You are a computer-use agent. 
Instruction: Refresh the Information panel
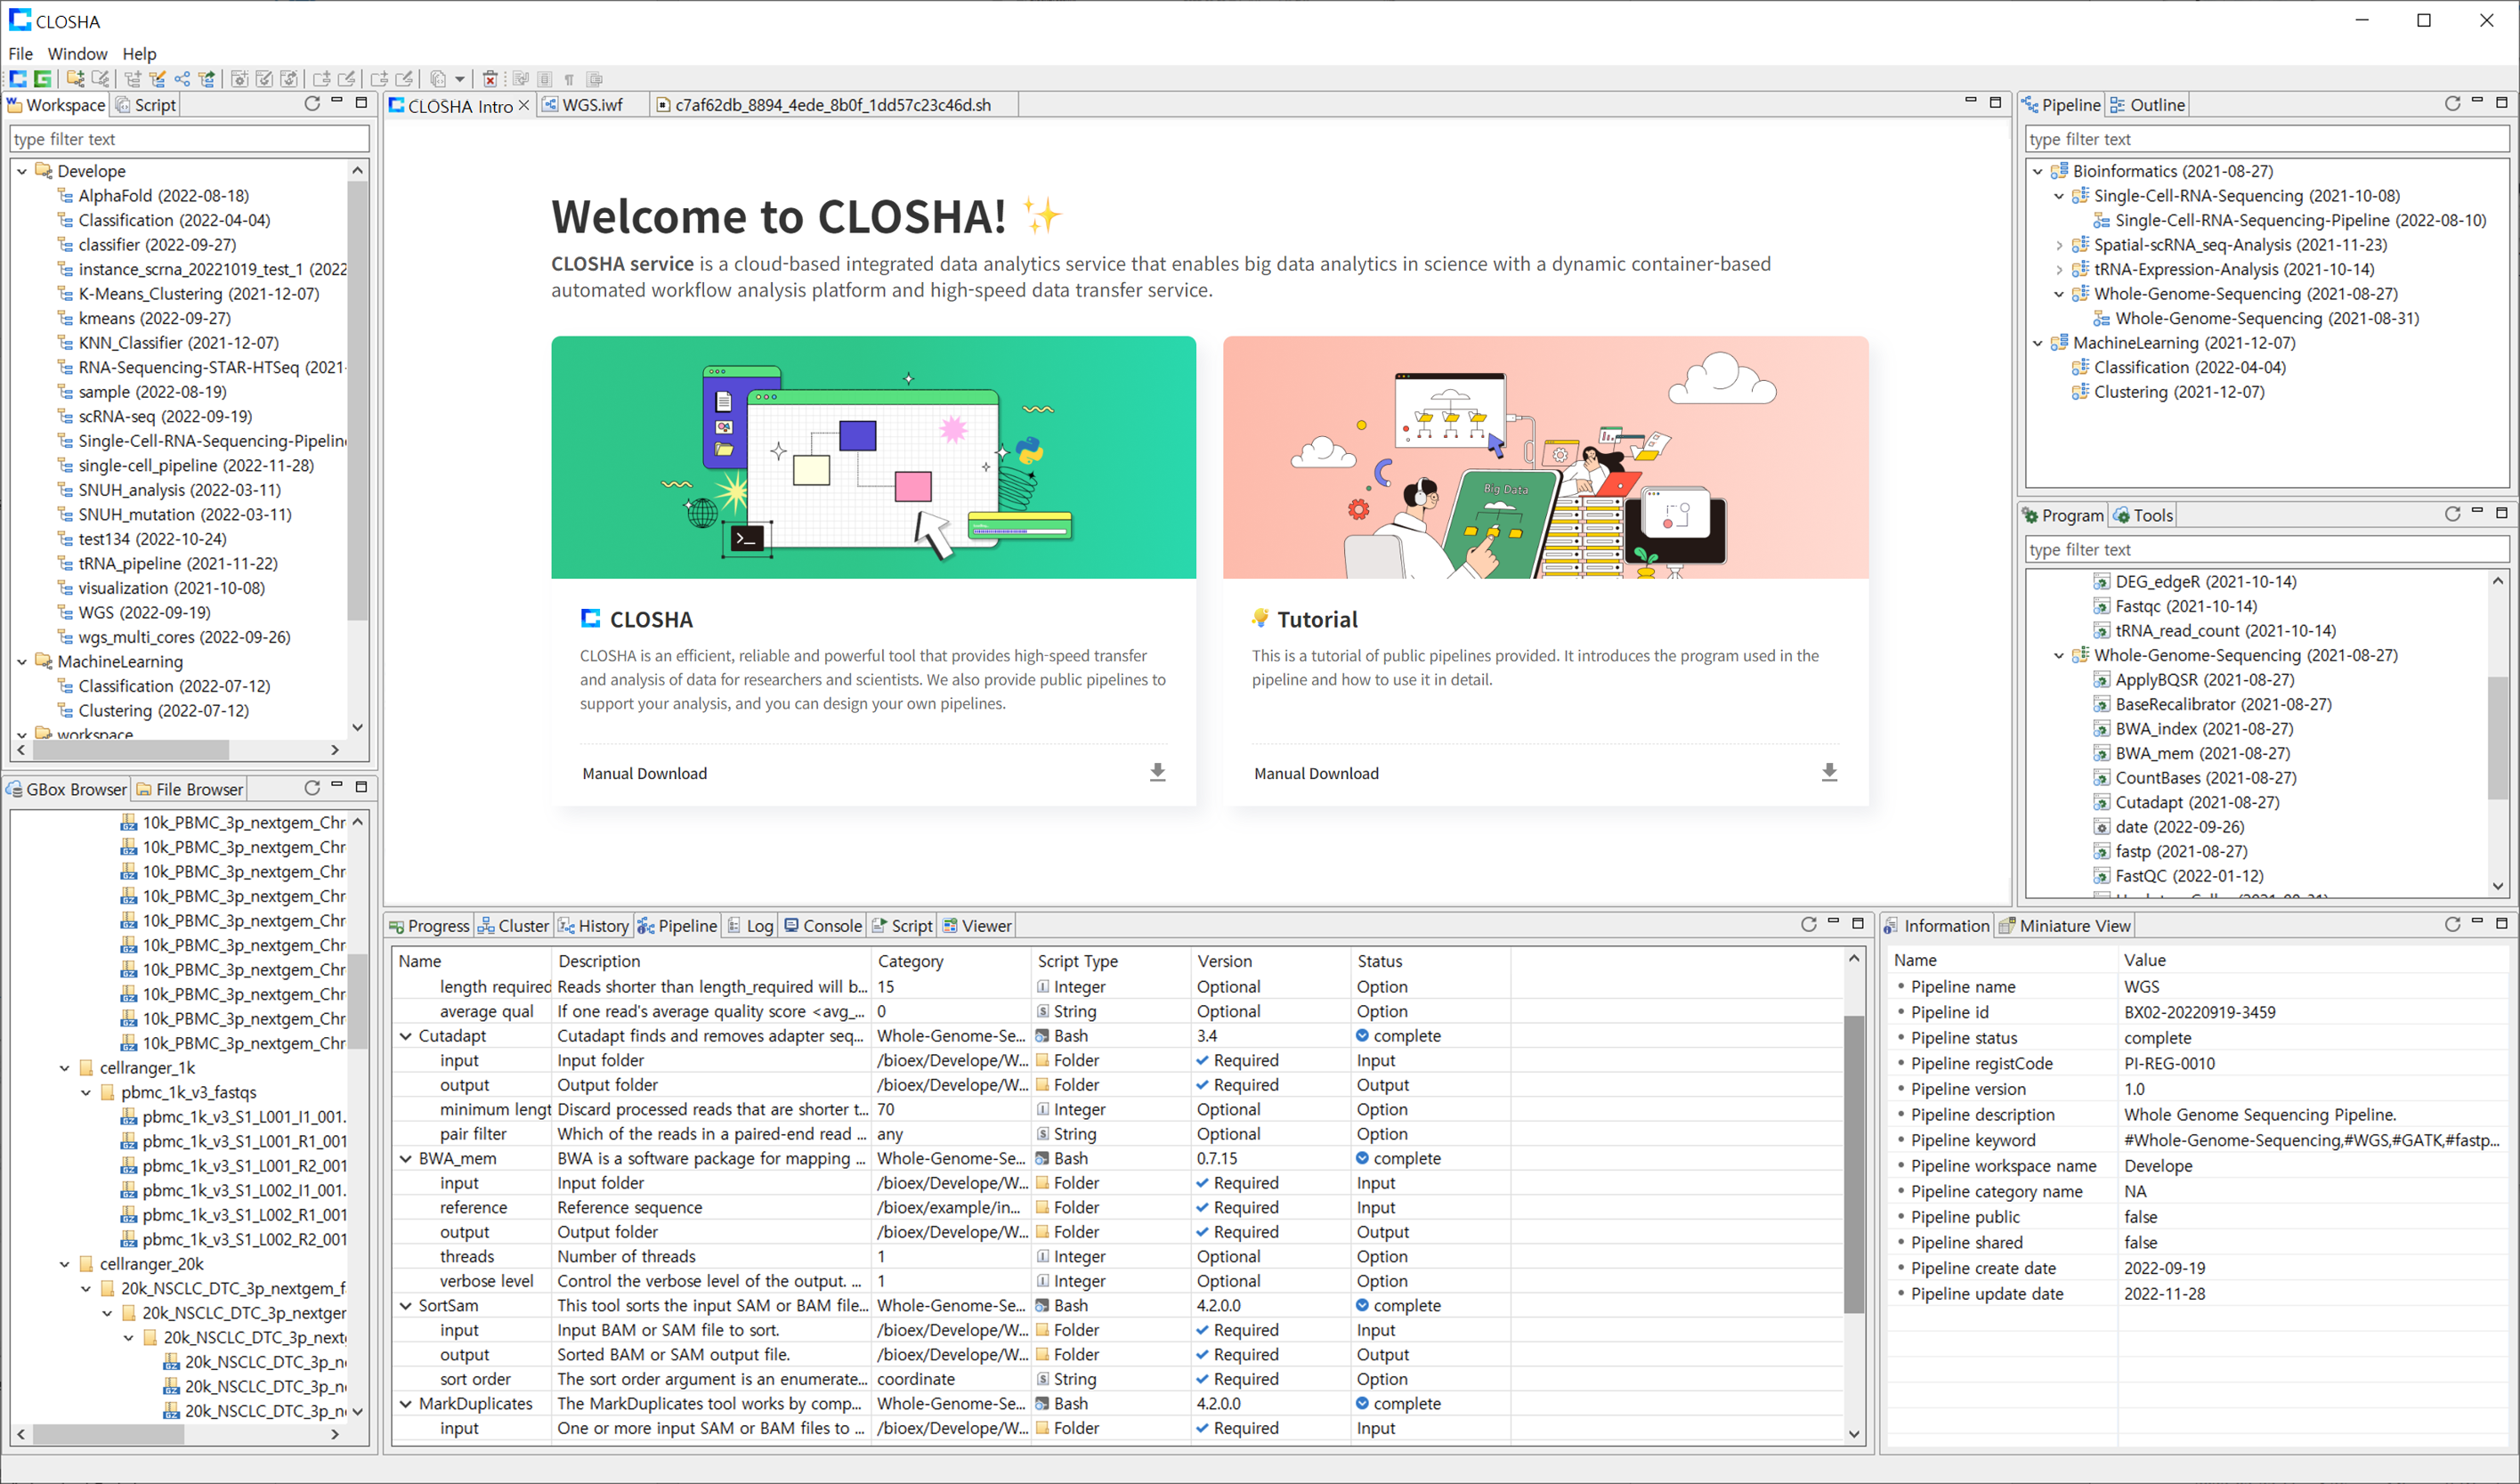pos(2452,924)
